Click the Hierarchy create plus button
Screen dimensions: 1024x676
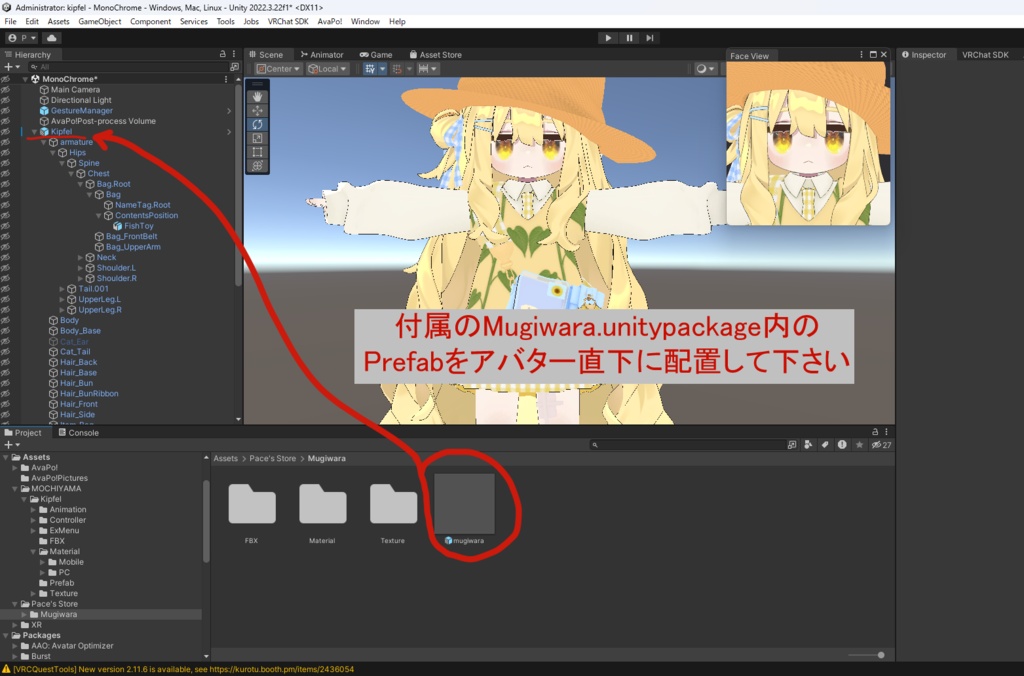tap(11, 67)
